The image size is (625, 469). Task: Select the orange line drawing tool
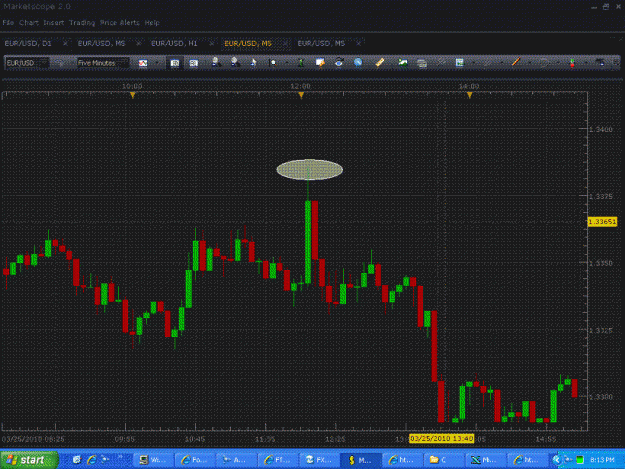click(x=516, y=62)
